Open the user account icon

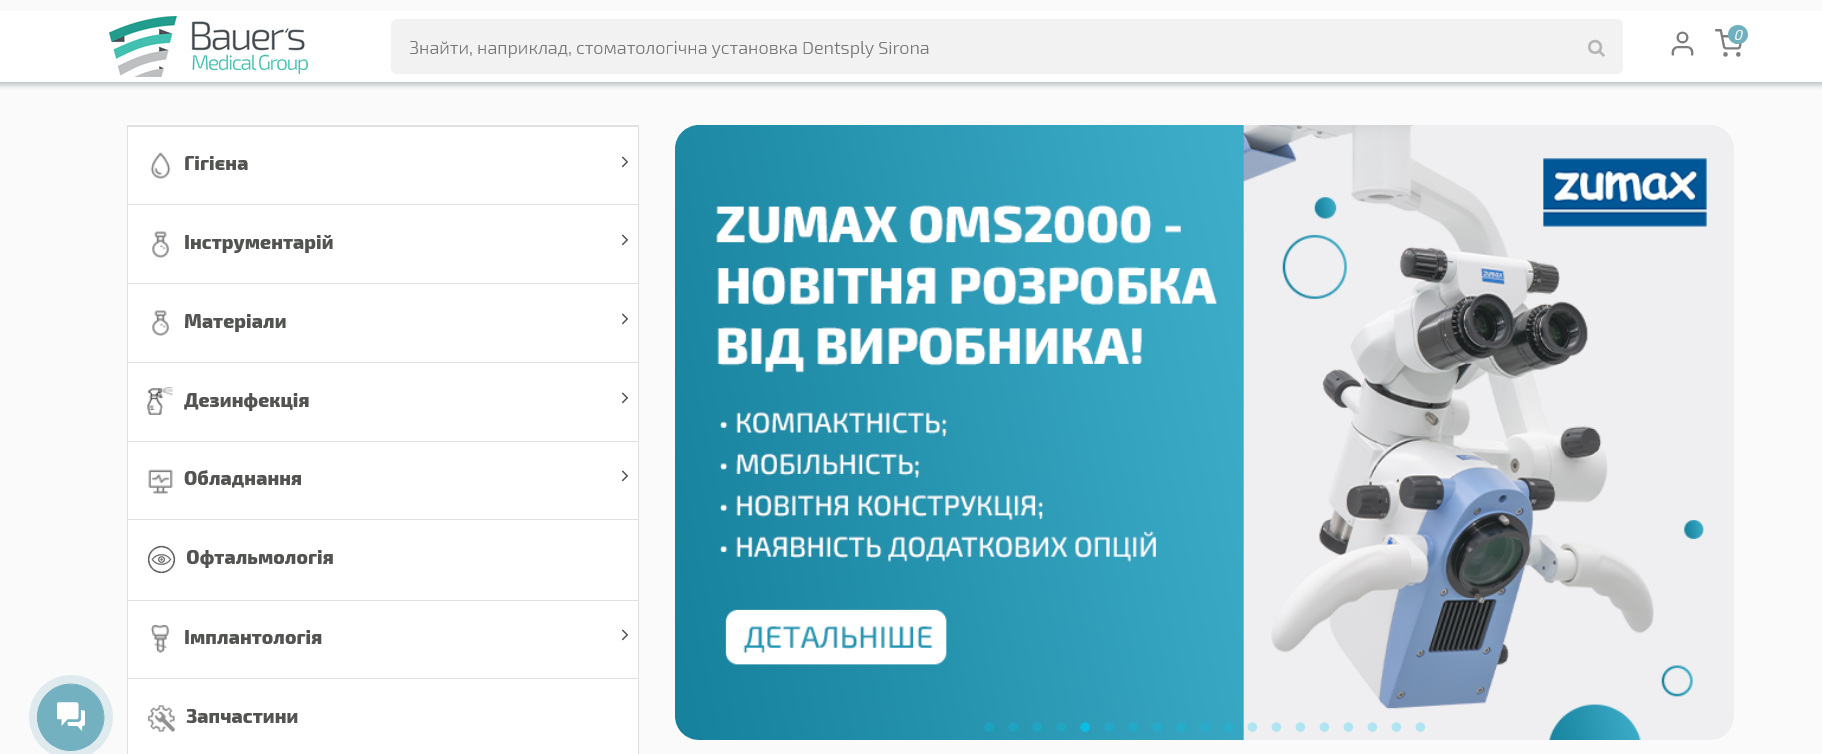pyautogui.click(x=1682, y=44)
